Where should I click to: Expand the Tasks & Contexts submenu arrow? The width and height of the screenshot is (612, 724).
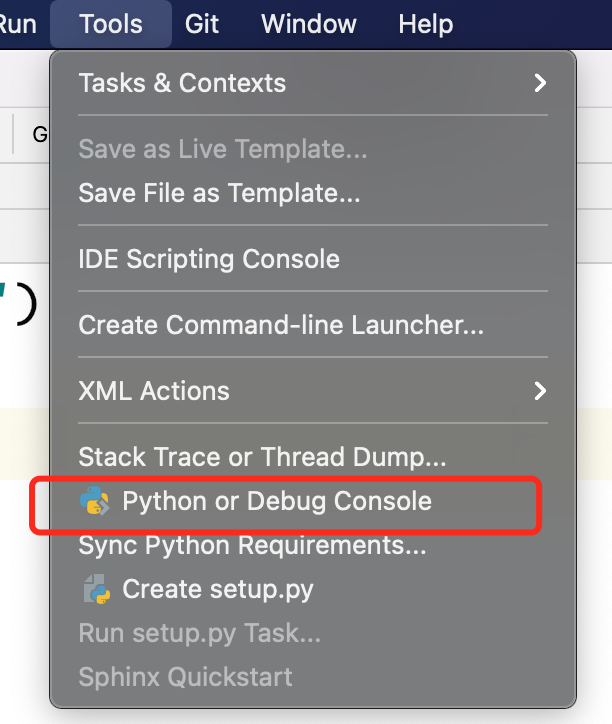click(x=540, y=83)
